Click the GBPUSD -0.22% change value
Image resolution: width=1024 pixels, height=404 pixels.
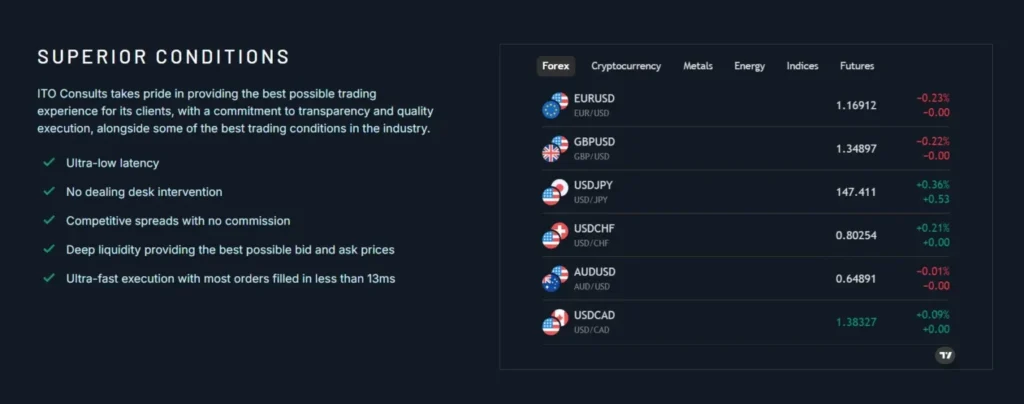932,141
